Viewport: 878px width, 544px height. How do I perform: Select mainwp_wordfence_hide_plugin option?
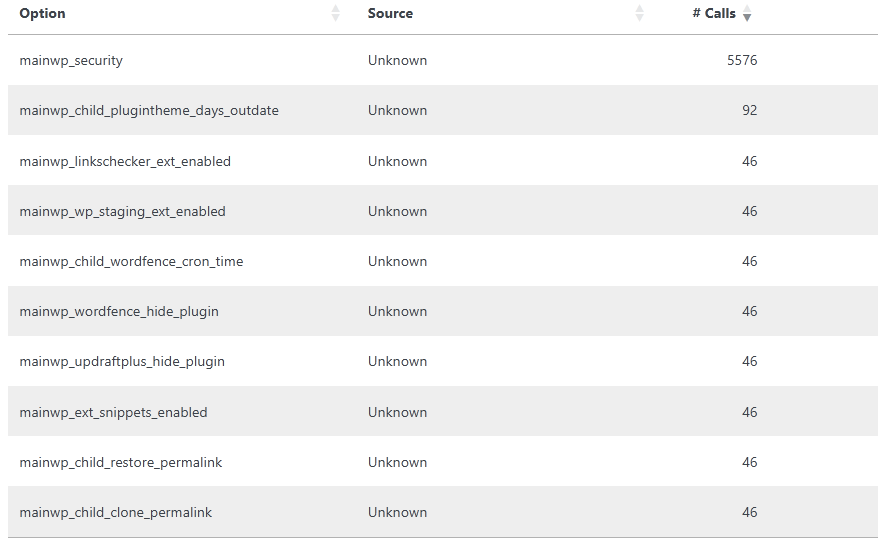pyautogui.click(x=119, y=312)
